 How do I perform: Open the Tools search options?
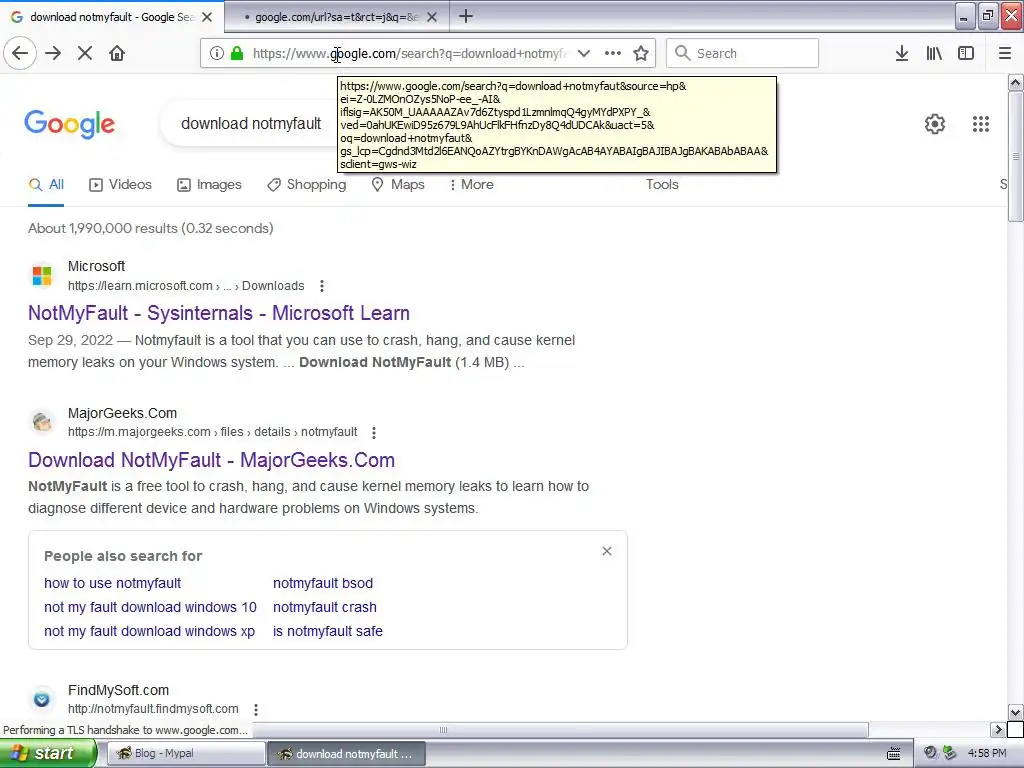click(x=662, y=185)
